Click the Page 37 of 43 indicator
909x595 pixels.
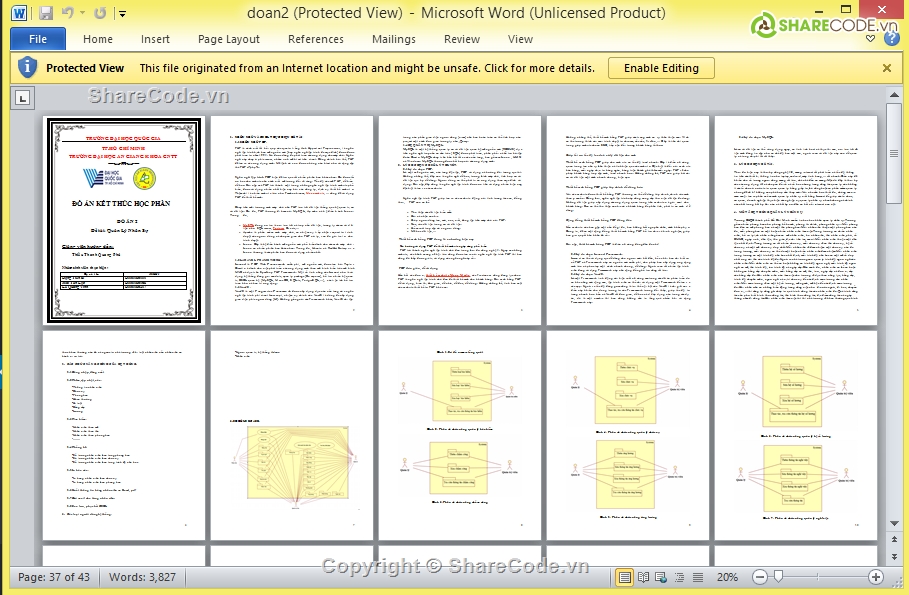tap(54, 577)
